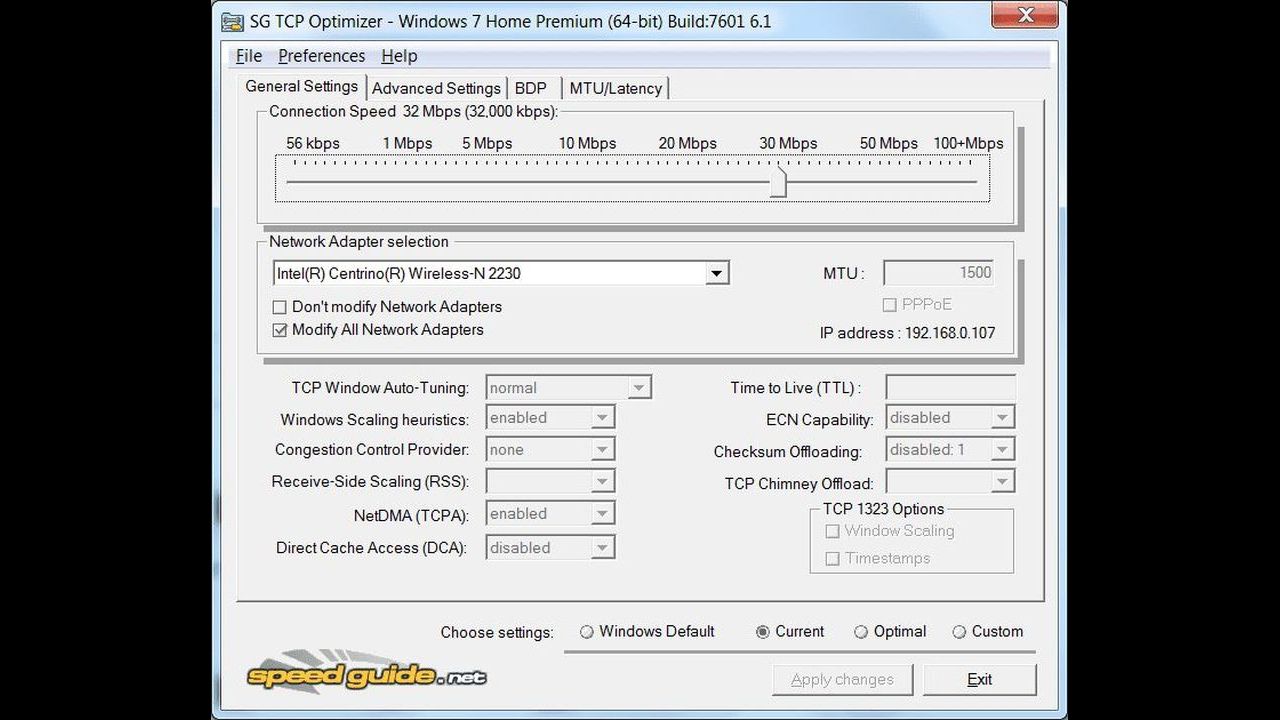This screenshot has width=1280, height=720.
Task: Open the Help menu
Action: click(399, 56)
